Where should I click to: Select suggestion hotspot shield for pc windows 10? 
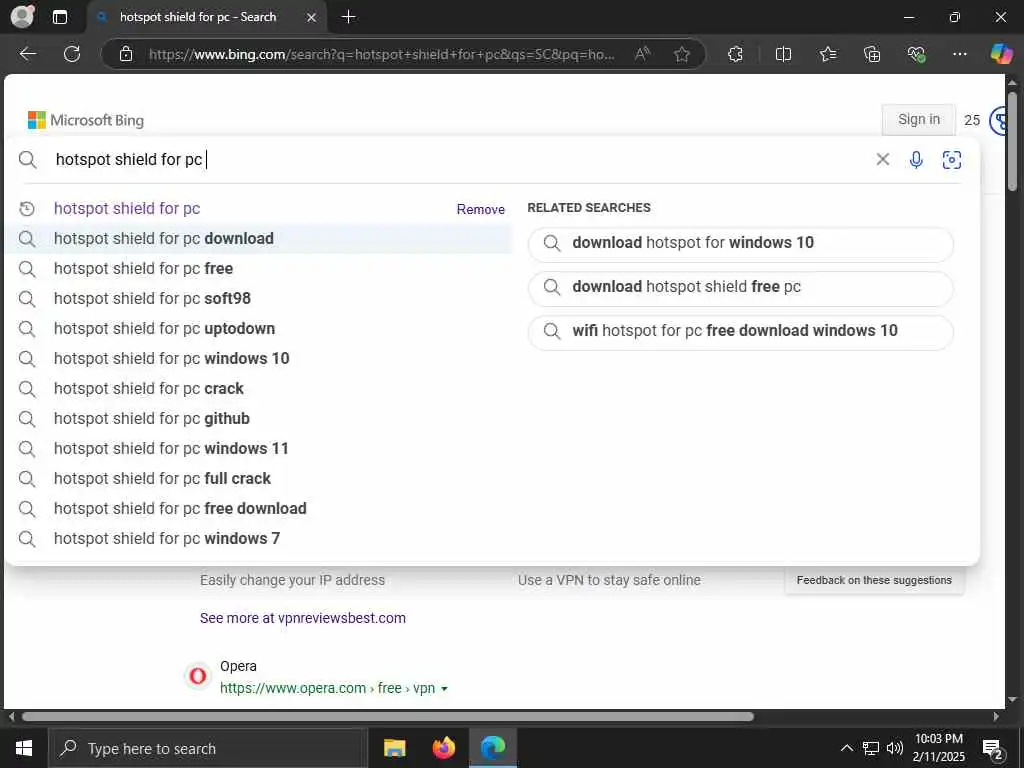[259, 359]
